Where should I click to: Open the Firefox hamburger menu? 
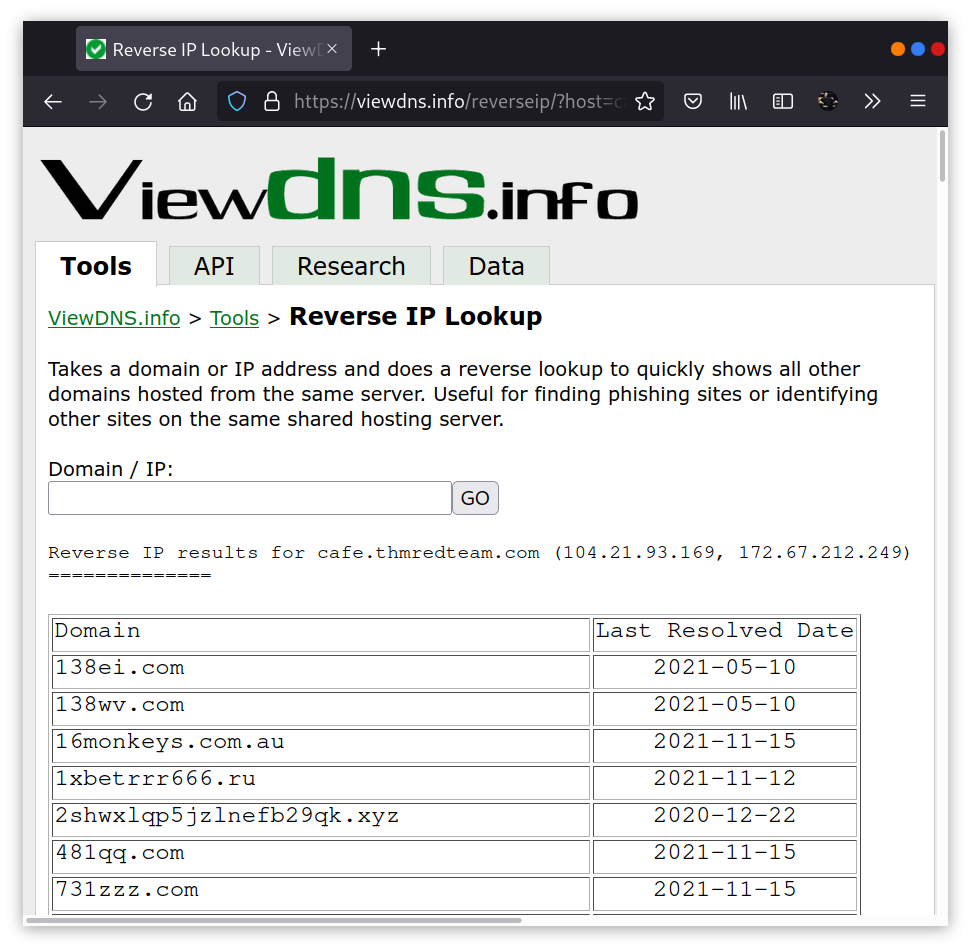(917, 101)
